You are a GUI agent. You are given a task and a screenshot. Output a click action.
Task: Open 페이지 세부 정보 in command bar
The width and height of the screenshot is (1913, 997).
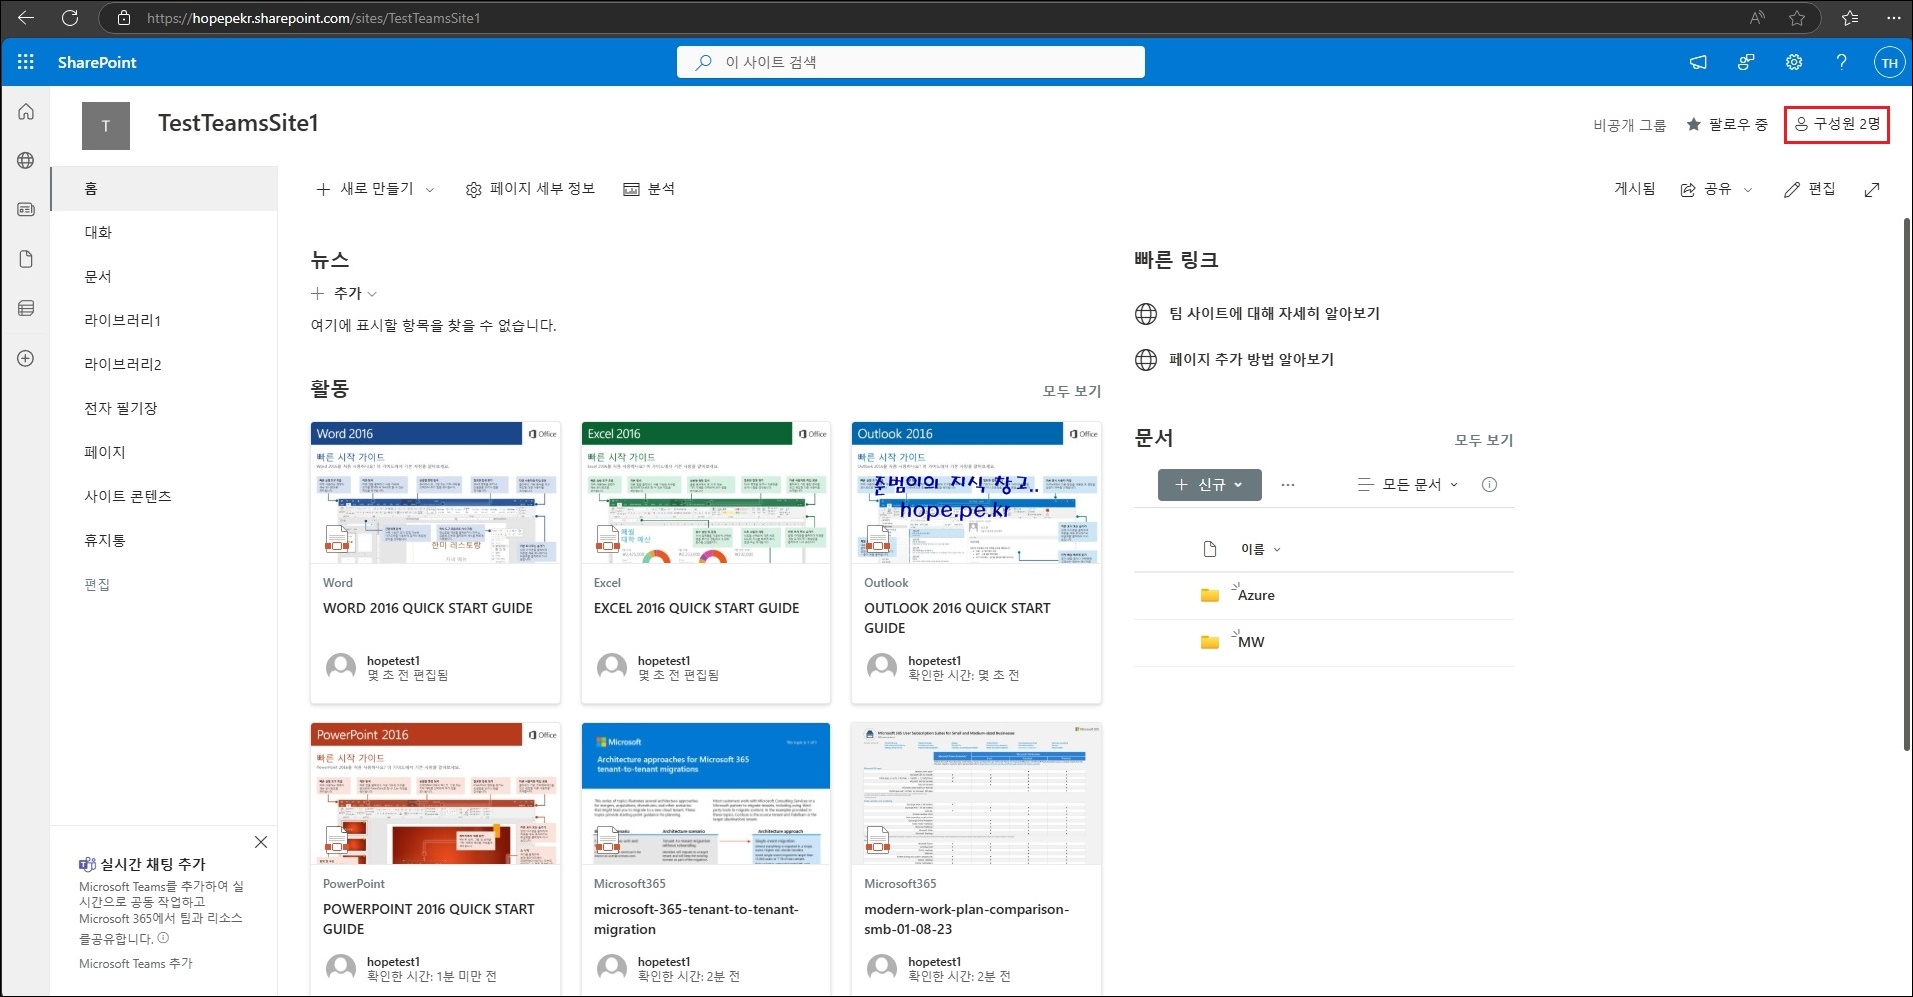tap(530, 189)
